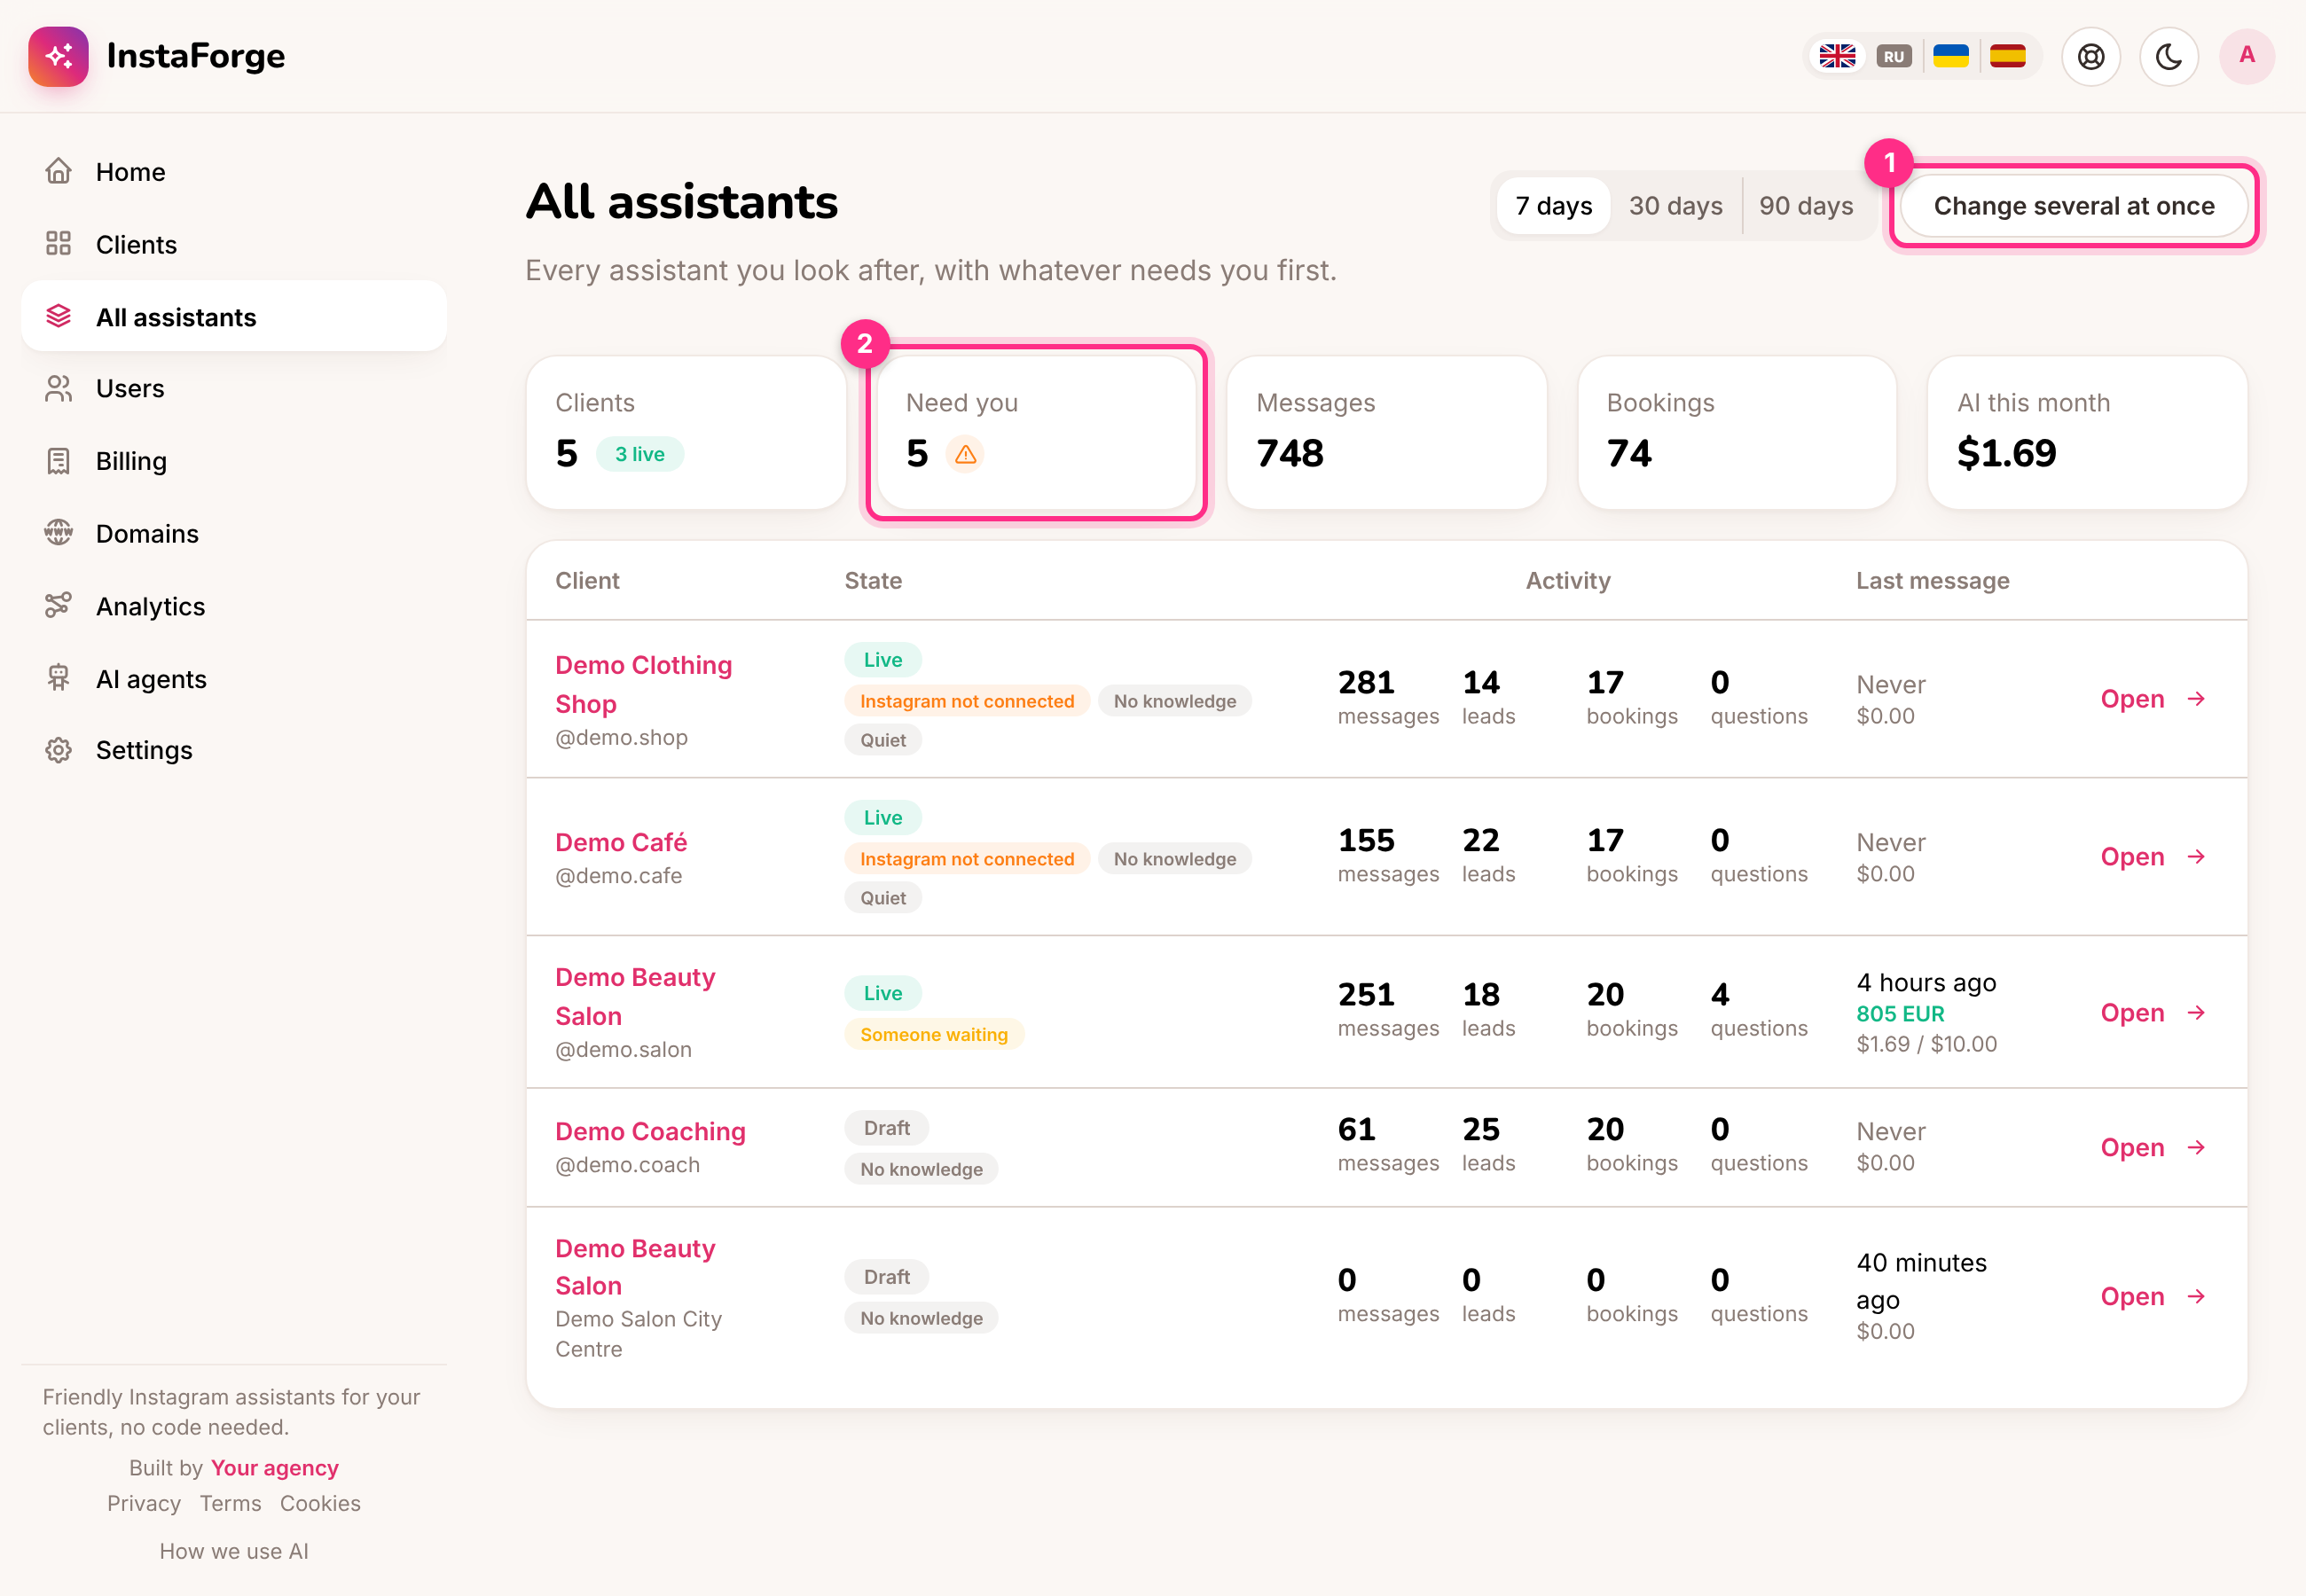2306x1596 pixels.
Task: Click the Demo Coaching client name
Action: coord(650,1131)
